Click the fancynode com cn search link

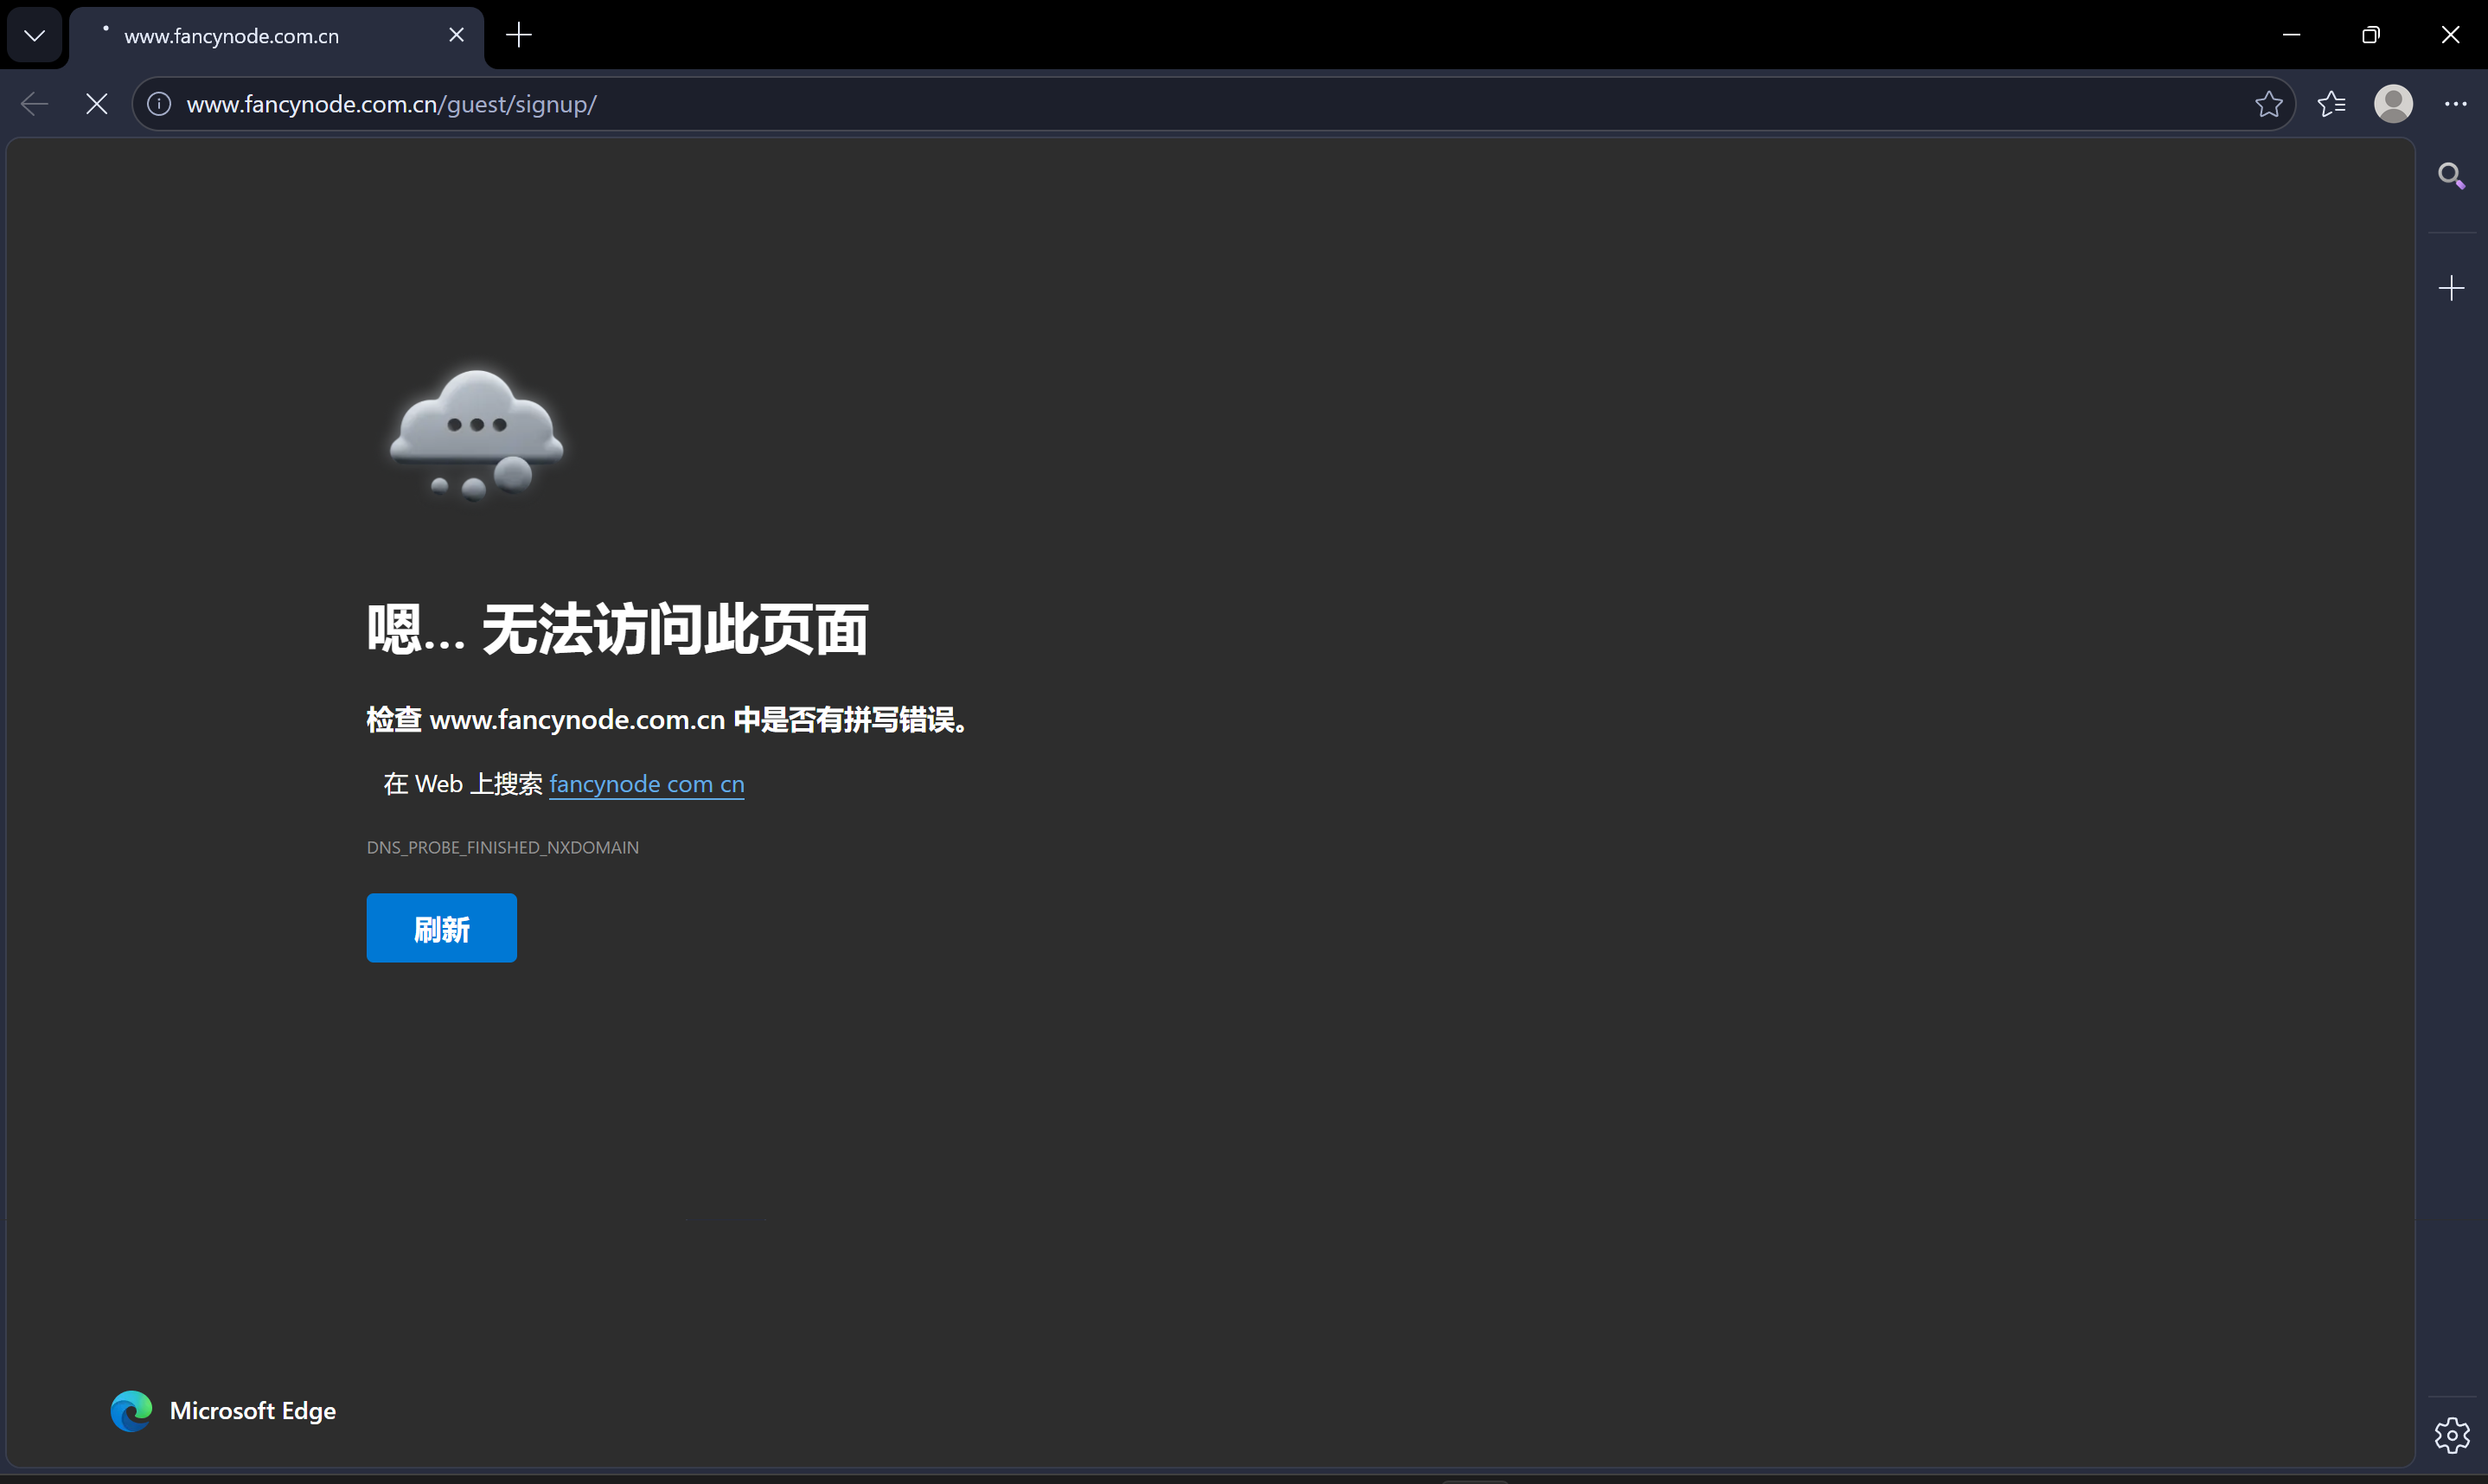click(x=646, y=784)
